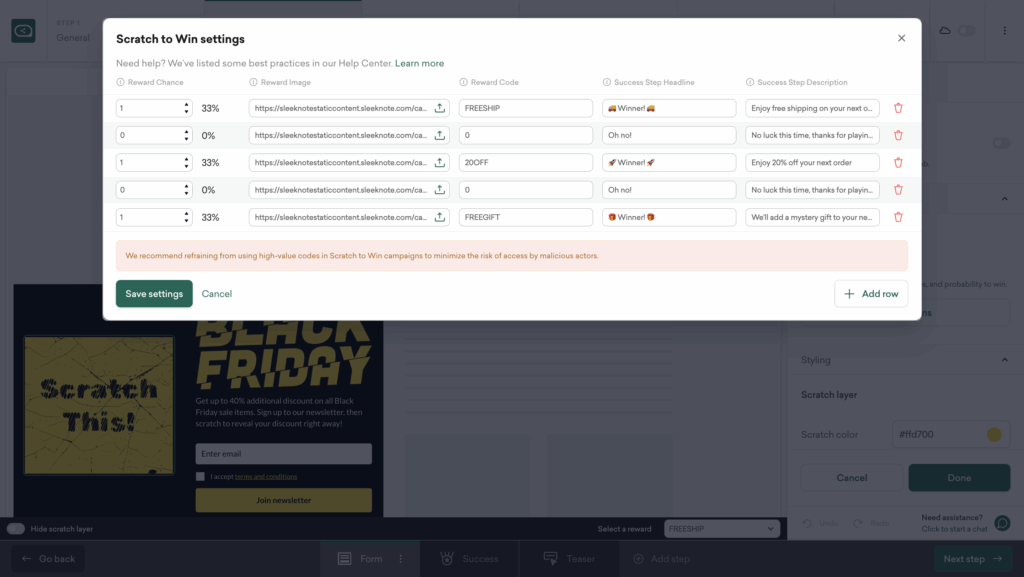Adjust the first row Reward Chance stepper
The height and width of the screenshot is (577, 1024).
pos(186,108)
